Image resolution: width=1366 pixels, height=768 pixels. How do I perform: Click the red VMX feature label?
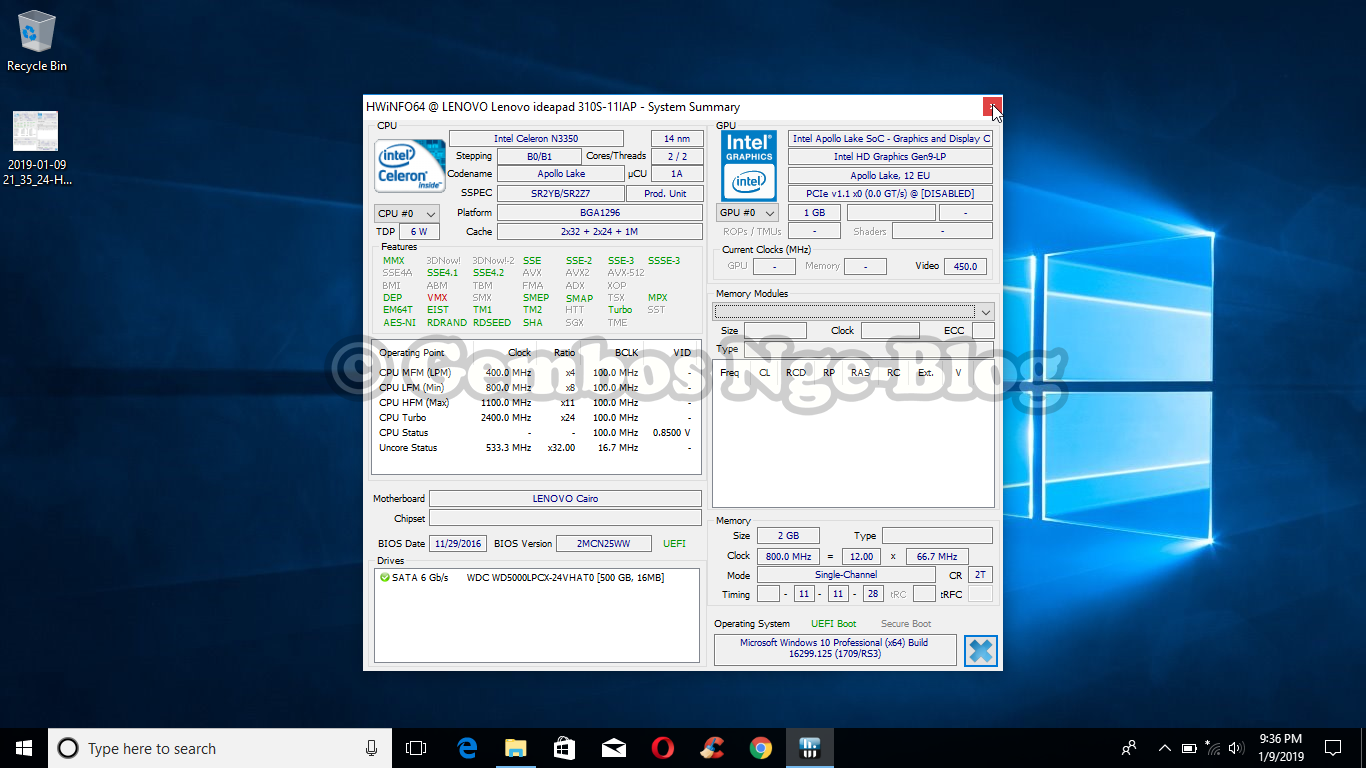tap(437, 298)
